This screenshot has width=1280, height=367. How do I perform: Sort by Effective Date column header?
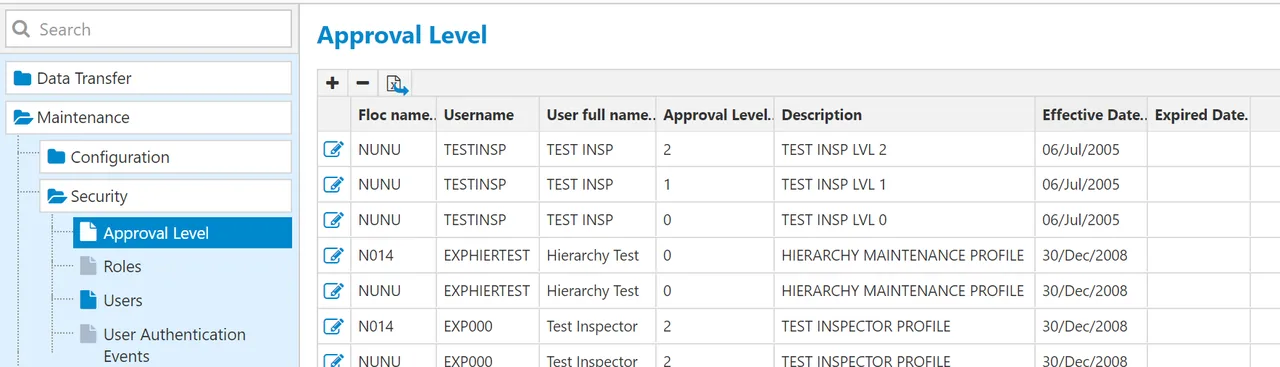click(x=1091, y=115)
